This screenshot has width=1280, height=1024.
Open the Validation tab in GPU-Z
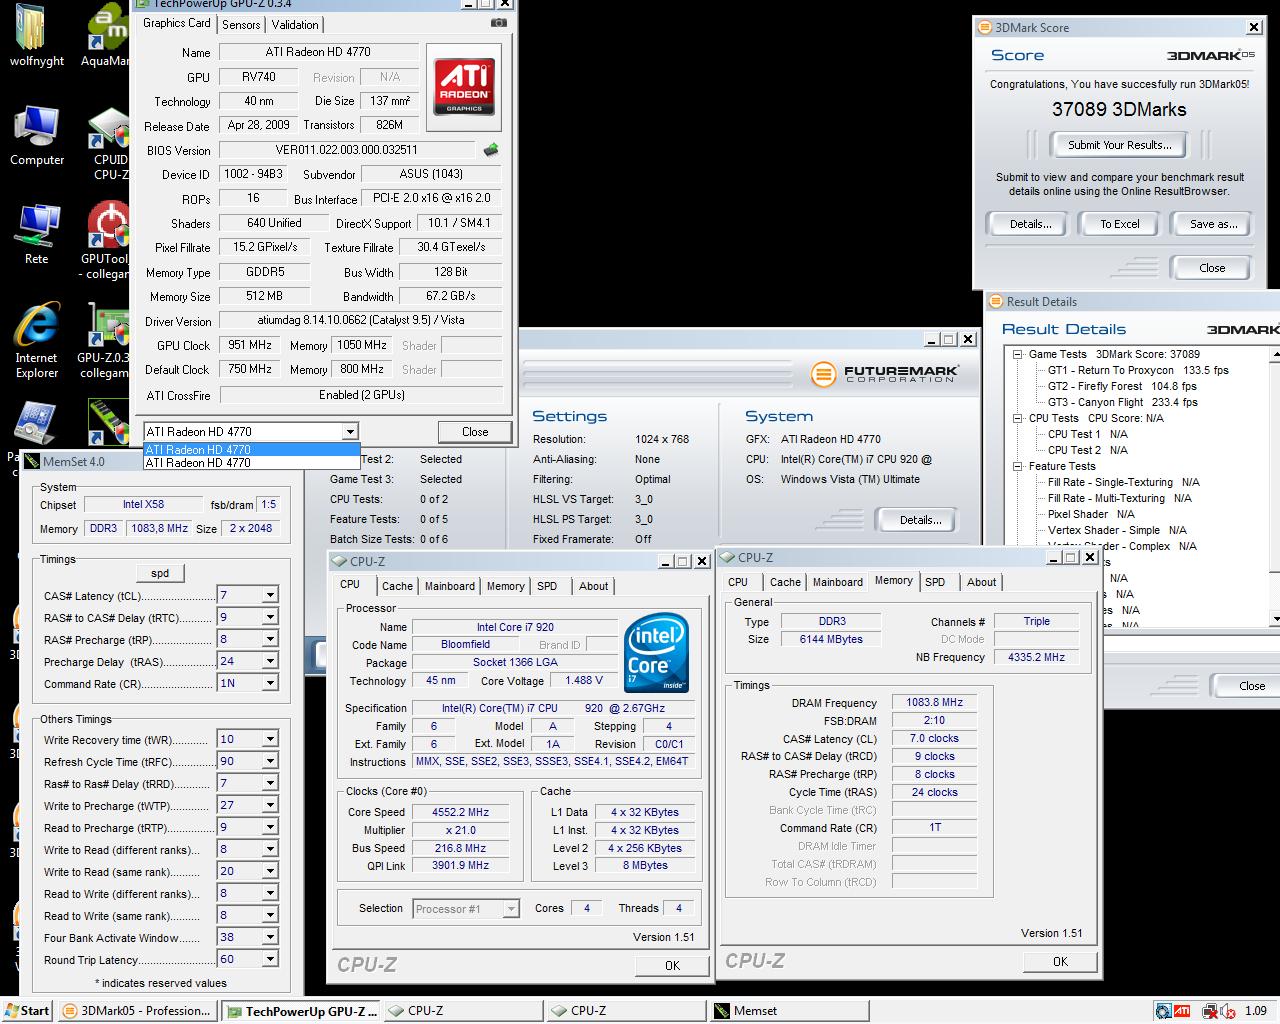[295, 24]
